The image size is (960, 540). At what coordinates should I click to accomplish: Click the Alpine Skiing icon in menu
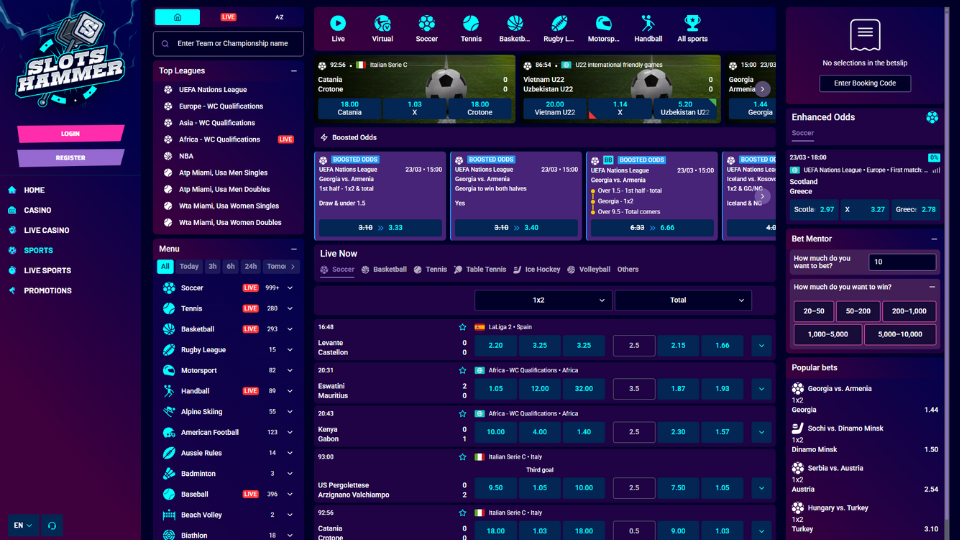pos(169,411)
